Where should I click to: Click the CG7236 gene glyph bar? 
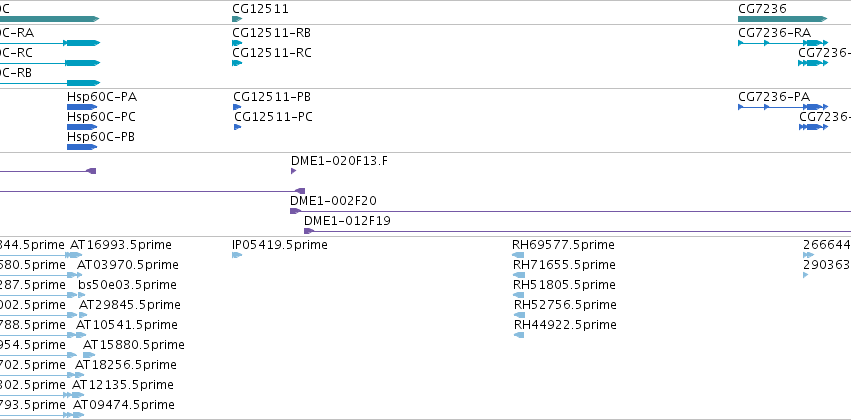pos(783,19)
